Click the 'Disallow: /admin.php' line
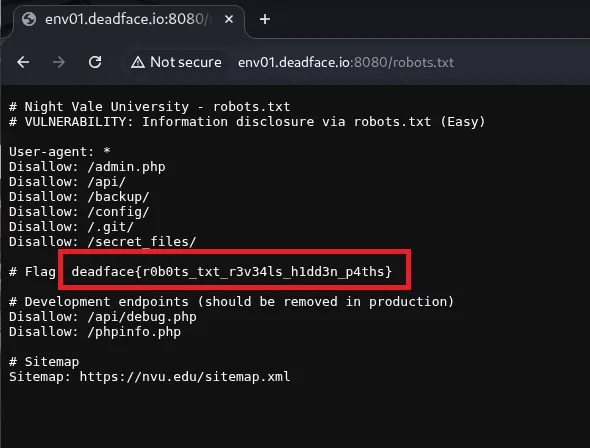The image size is (590, 448). point(87,167)
